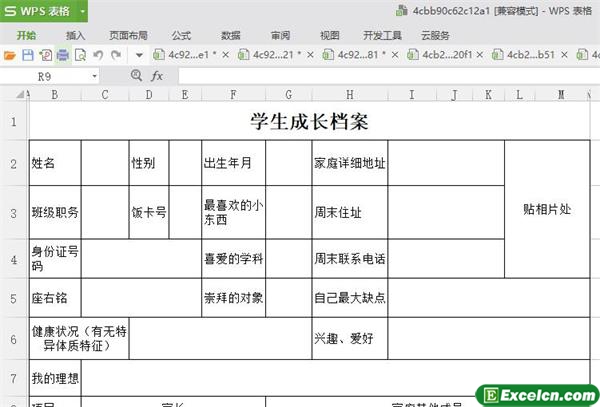Viewport: 600px width, 407px height.
Task: Expand the quick access toolbar dropdown
Action: pyautogui.click(x=139, y=56)
